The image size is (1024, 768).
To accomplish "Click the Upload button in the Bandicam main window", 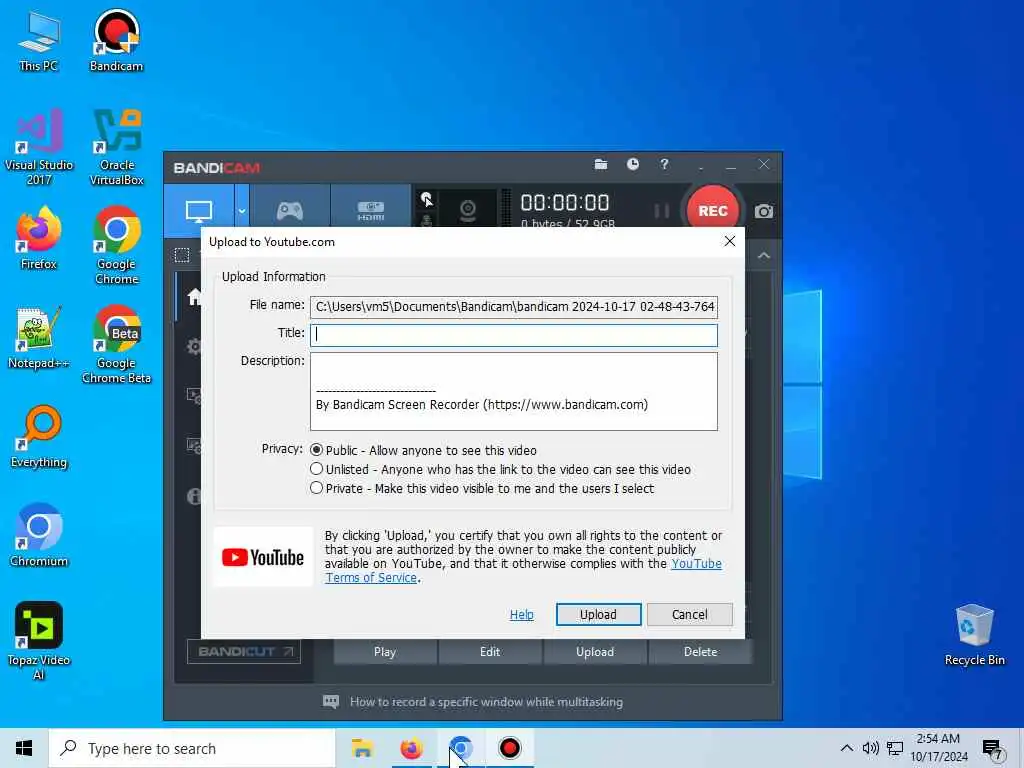I will tap(595, 652).
